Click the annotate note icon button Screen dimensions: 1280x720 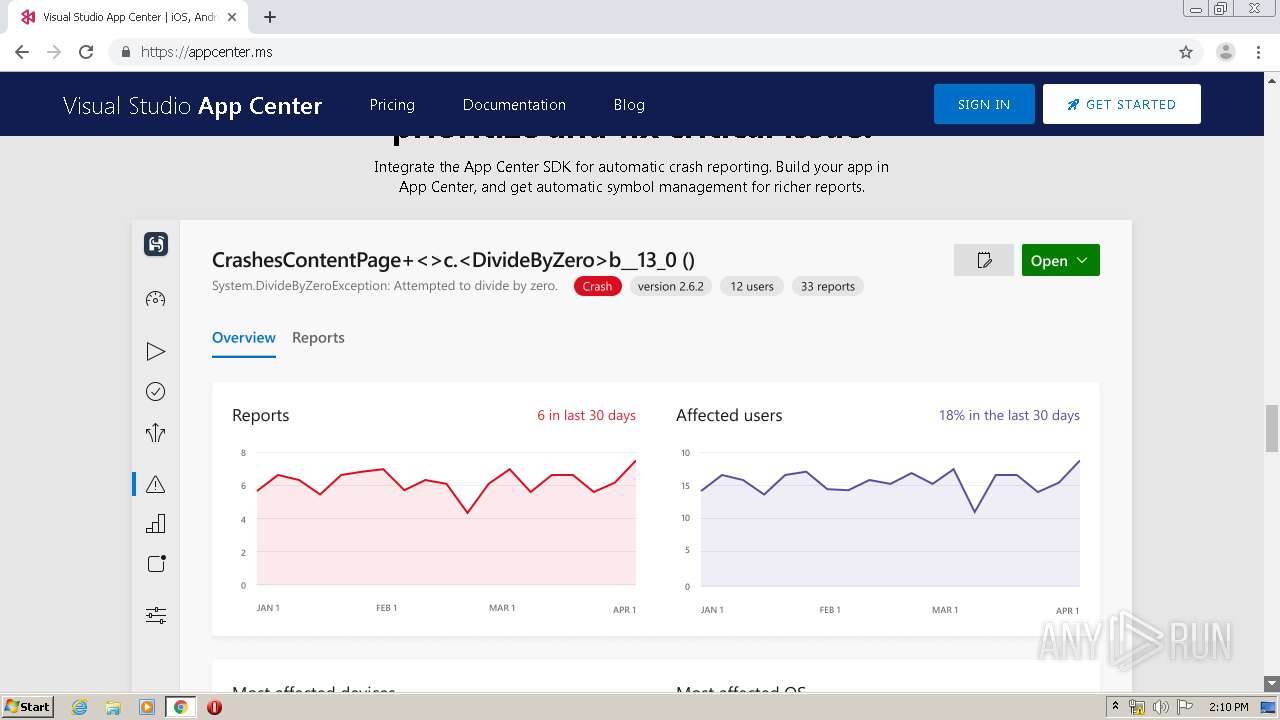984,260
